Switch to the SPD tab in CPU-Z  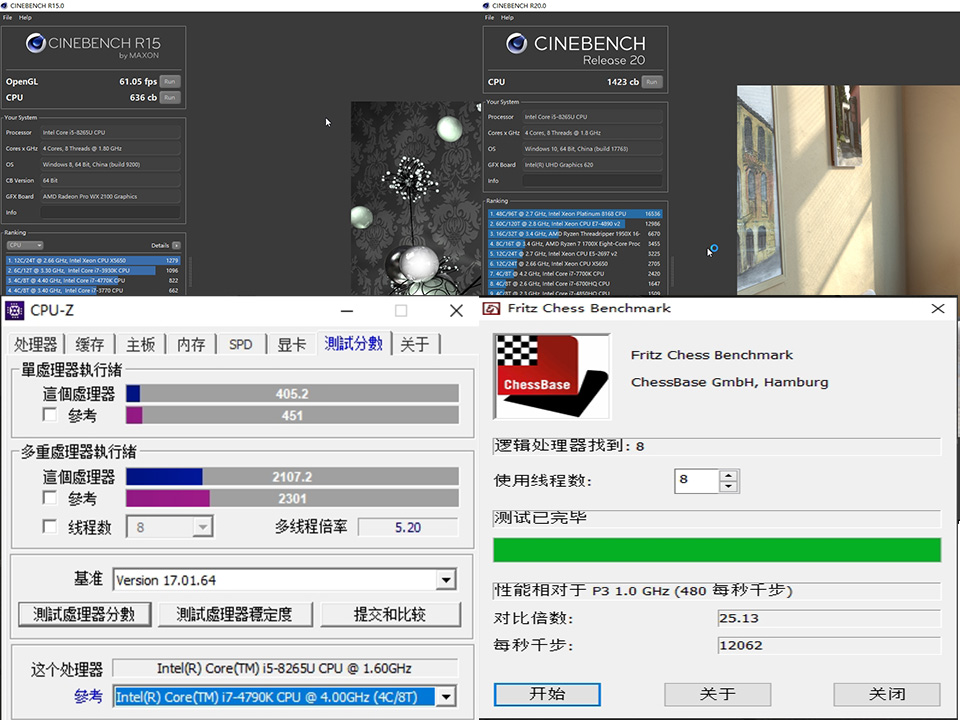(240, 344)
